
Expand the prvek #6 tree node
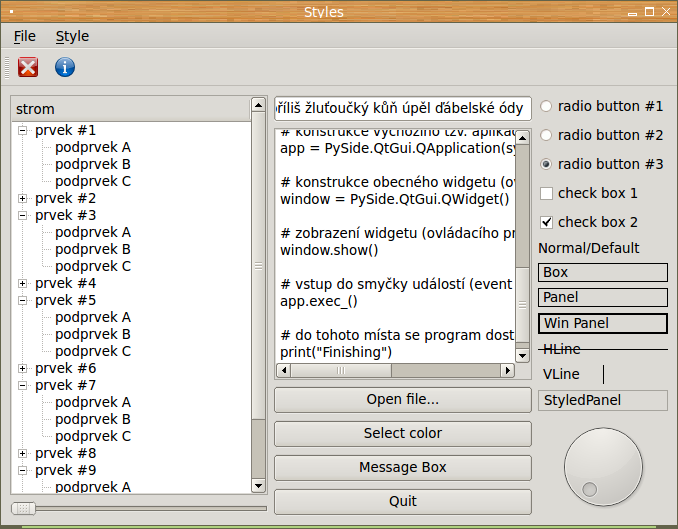tap(22, 368)
